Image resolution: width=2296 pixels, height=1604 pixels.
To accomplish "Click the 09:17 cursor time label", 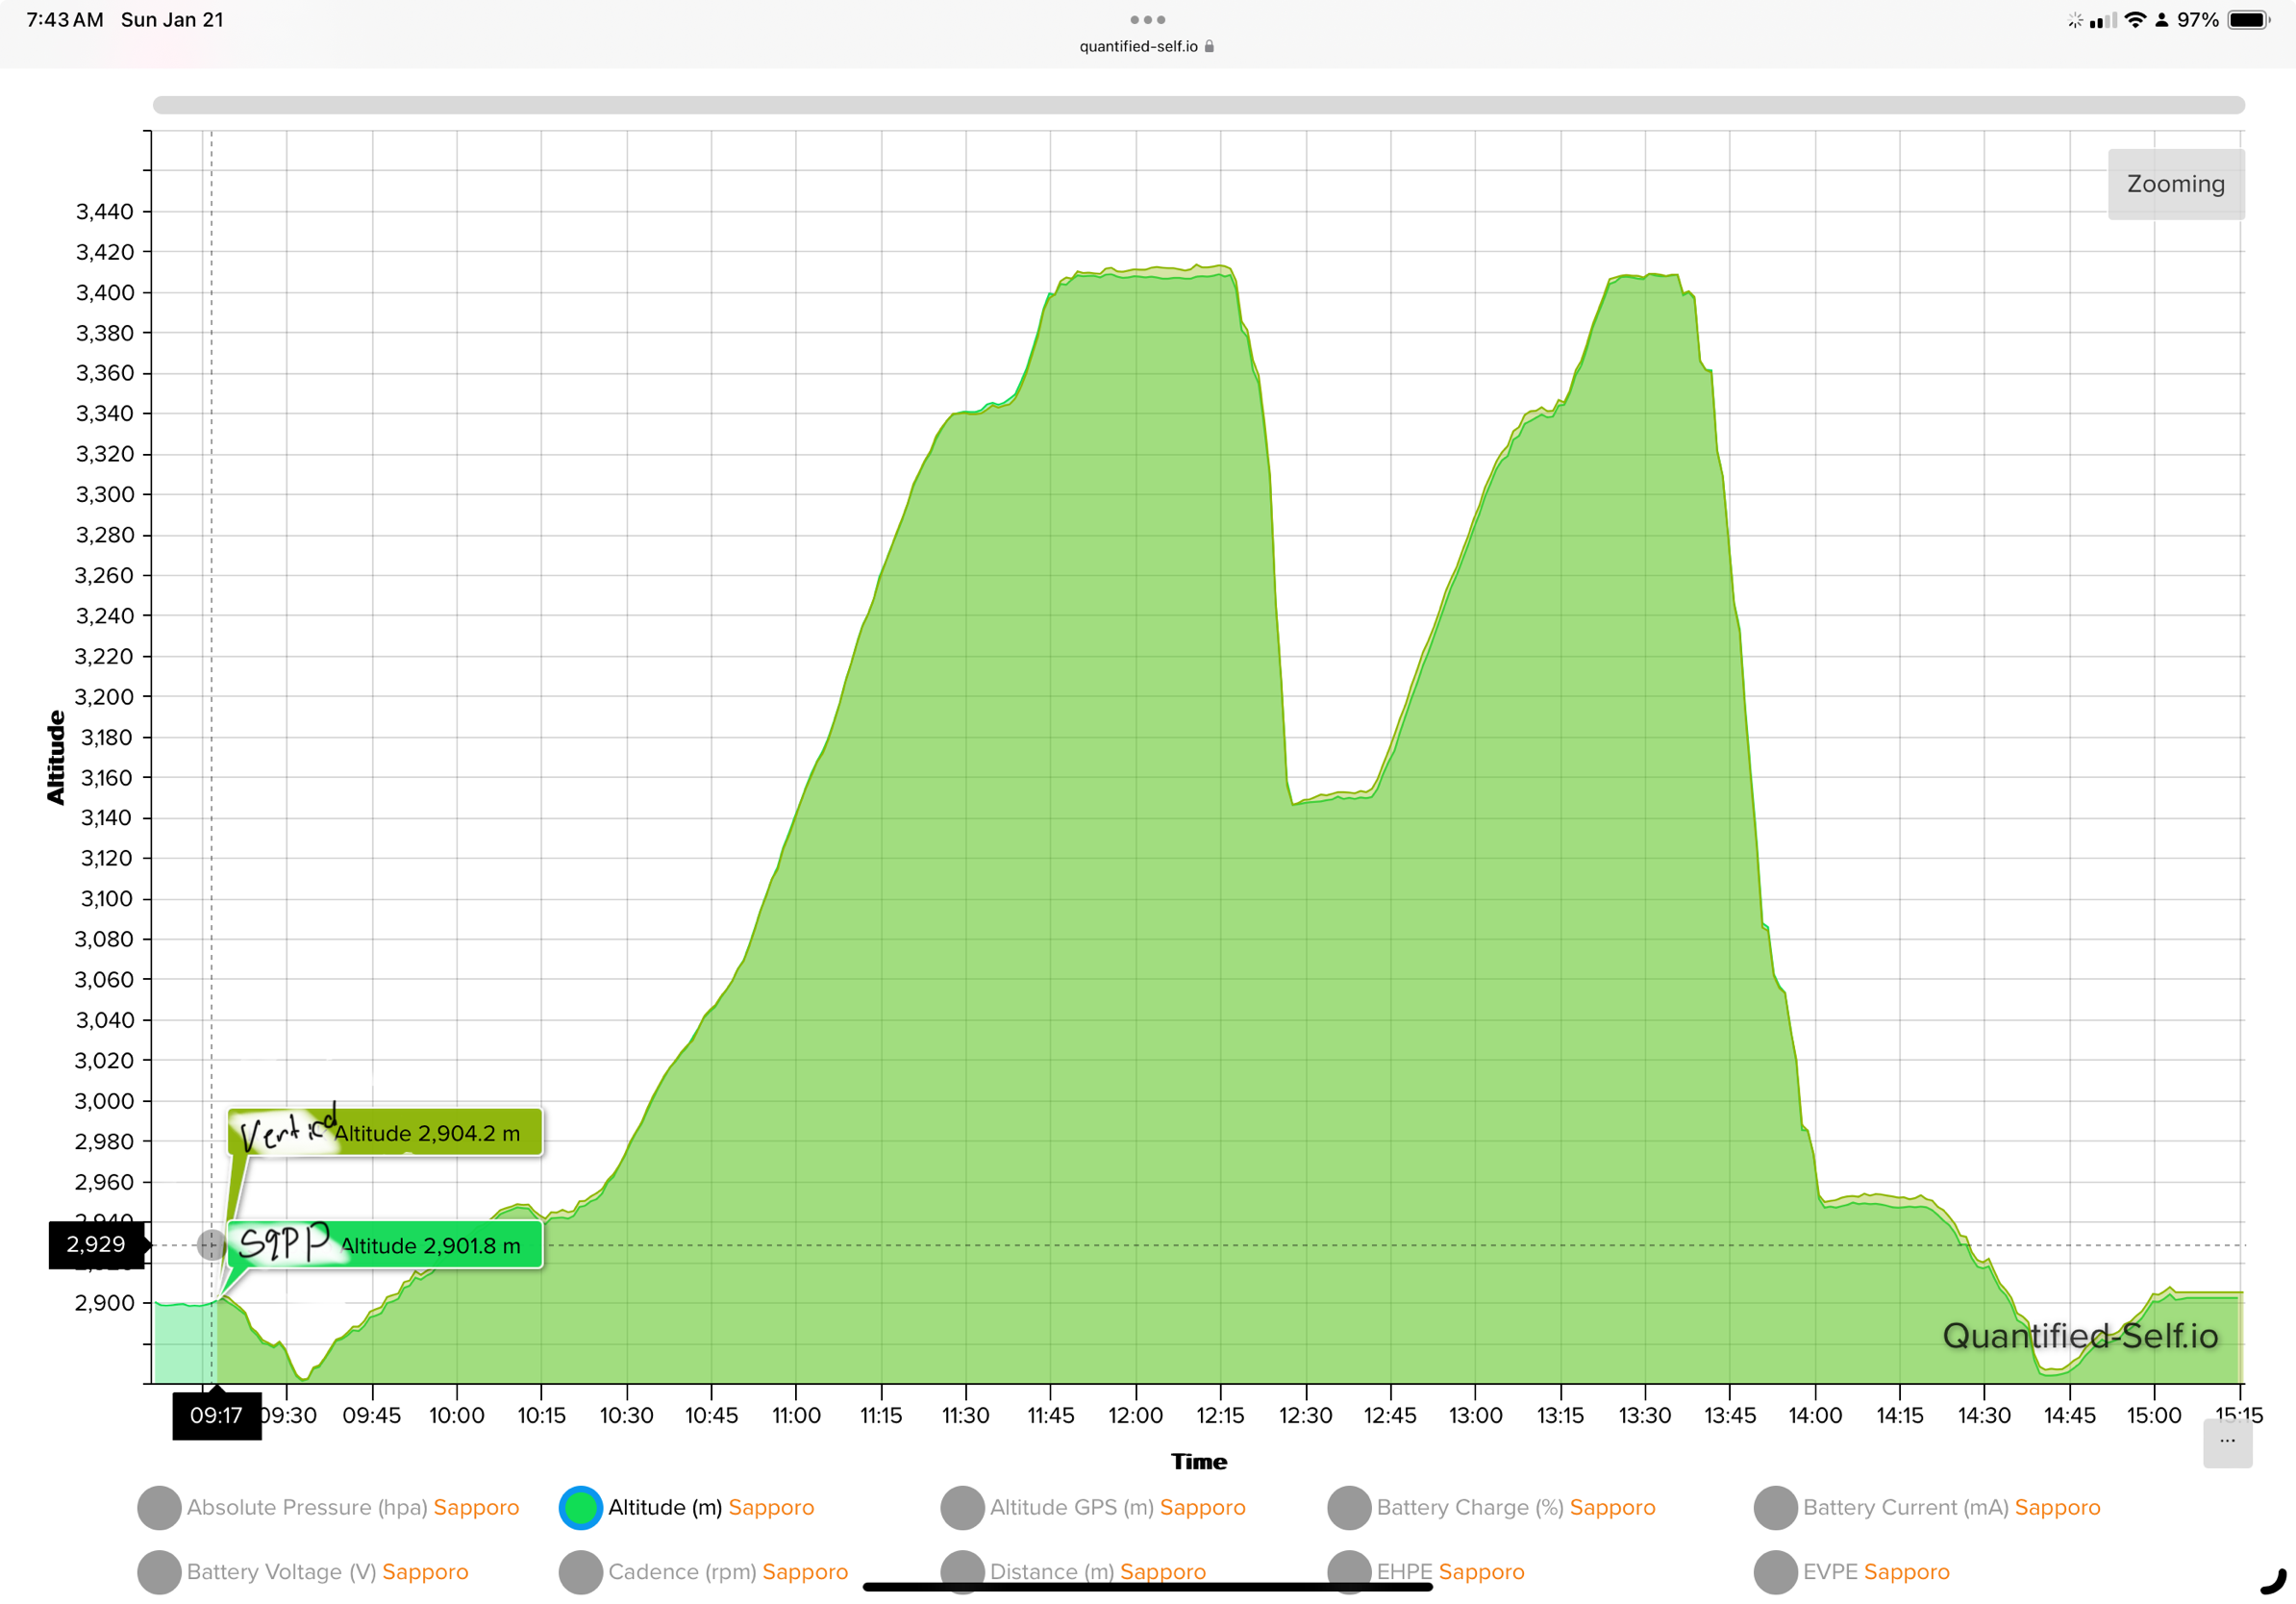I will pos(216,1415).
